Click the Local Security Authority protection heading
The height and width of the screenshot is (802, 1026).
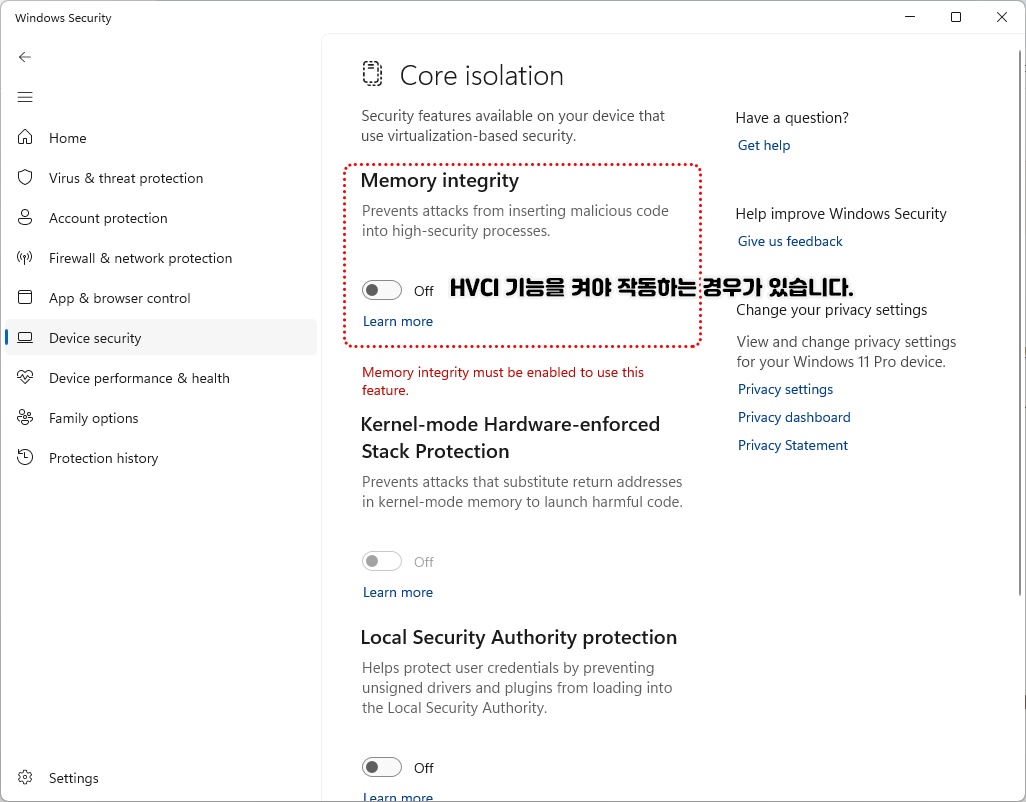[x=519, y=637]
